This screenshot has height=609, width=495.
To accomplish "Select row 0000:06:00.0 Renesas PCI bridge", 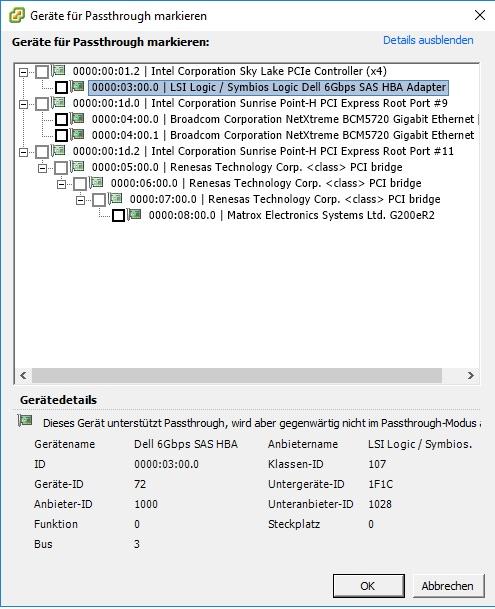I will 266,183.
